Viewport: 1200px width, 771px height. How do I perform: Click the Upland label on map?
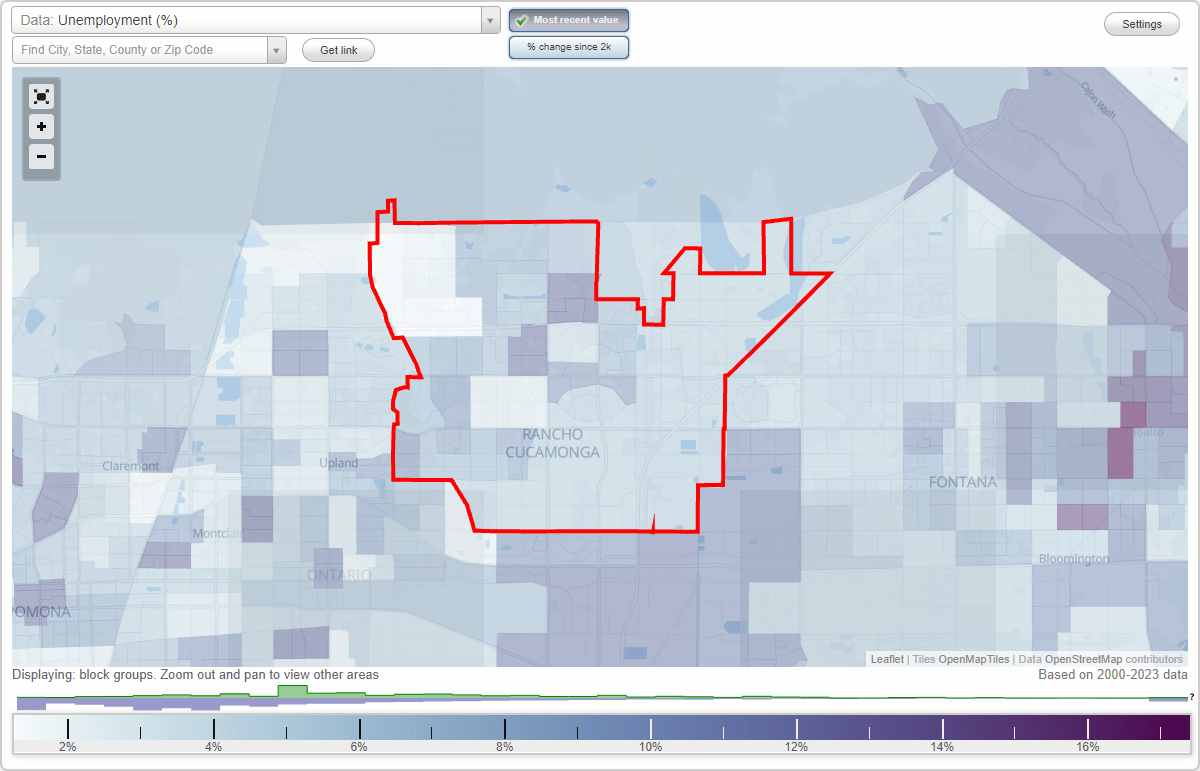click(x=338, y=463)
